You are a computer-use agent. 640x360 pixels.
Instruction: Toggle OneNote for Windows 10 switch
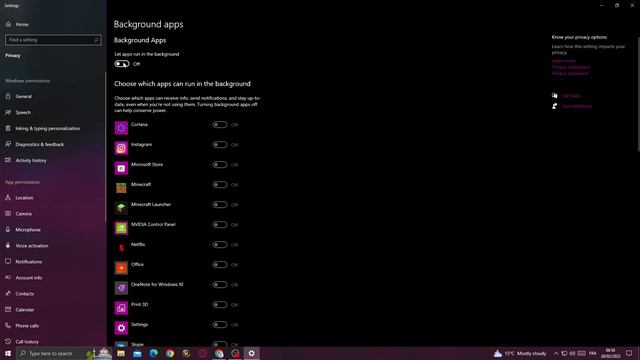(x=220, y=284)
